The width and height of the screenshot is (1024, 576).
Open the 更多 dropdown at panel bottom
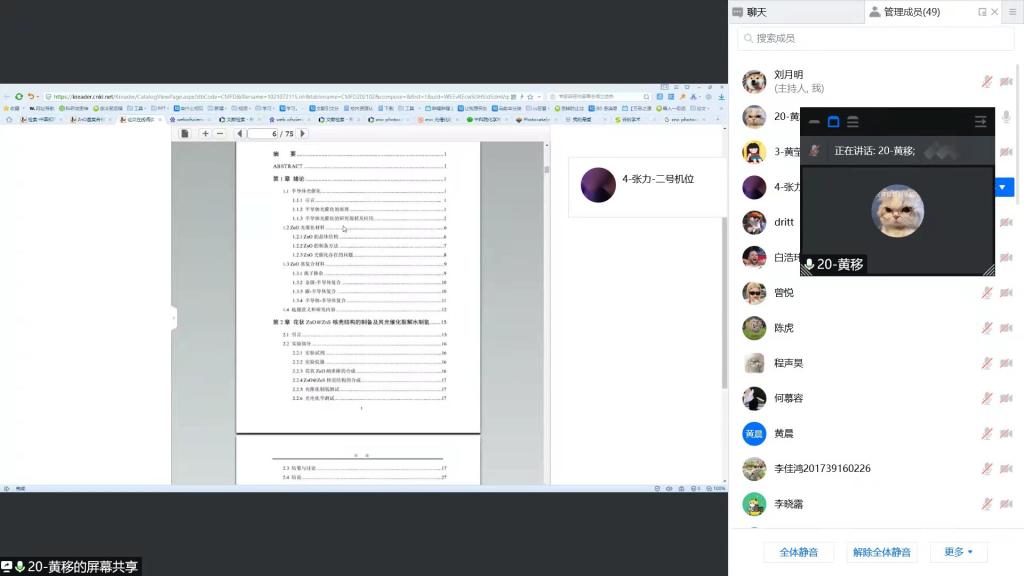958,552
